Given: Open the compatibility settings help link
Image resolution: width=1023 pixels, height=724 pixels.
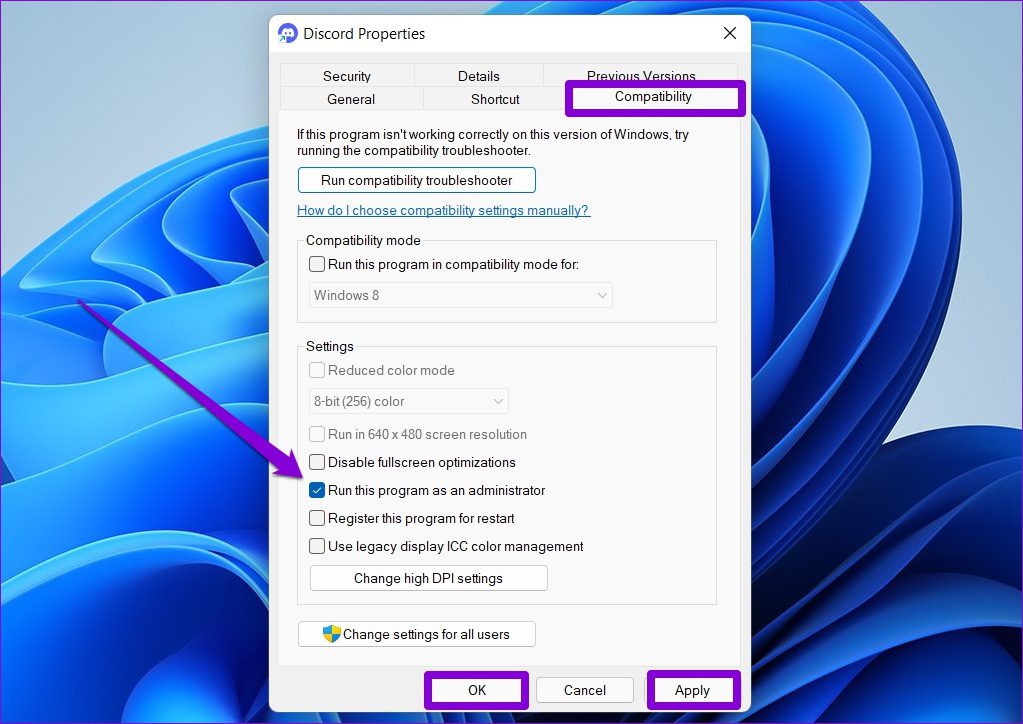Looking at the screenshot, I should pos(443,210).
